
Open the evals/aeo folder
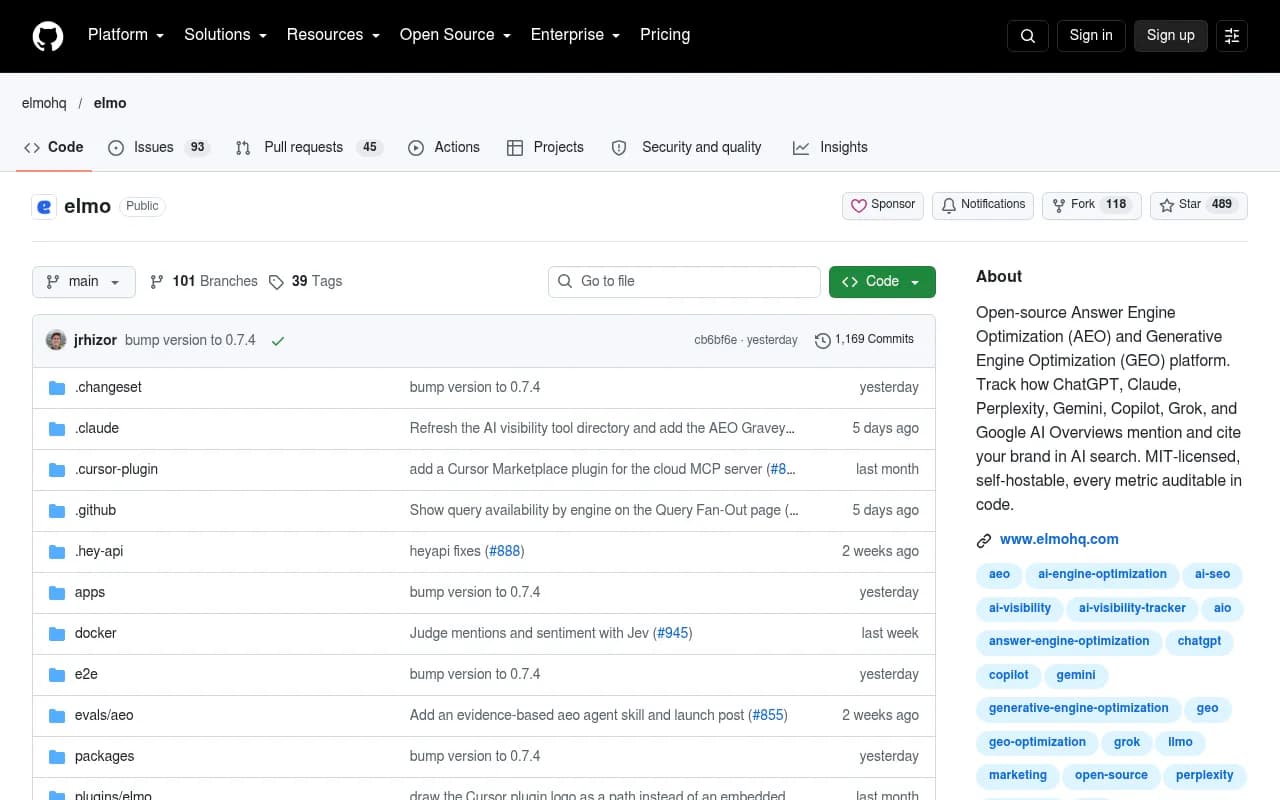[x=104, y=715]
